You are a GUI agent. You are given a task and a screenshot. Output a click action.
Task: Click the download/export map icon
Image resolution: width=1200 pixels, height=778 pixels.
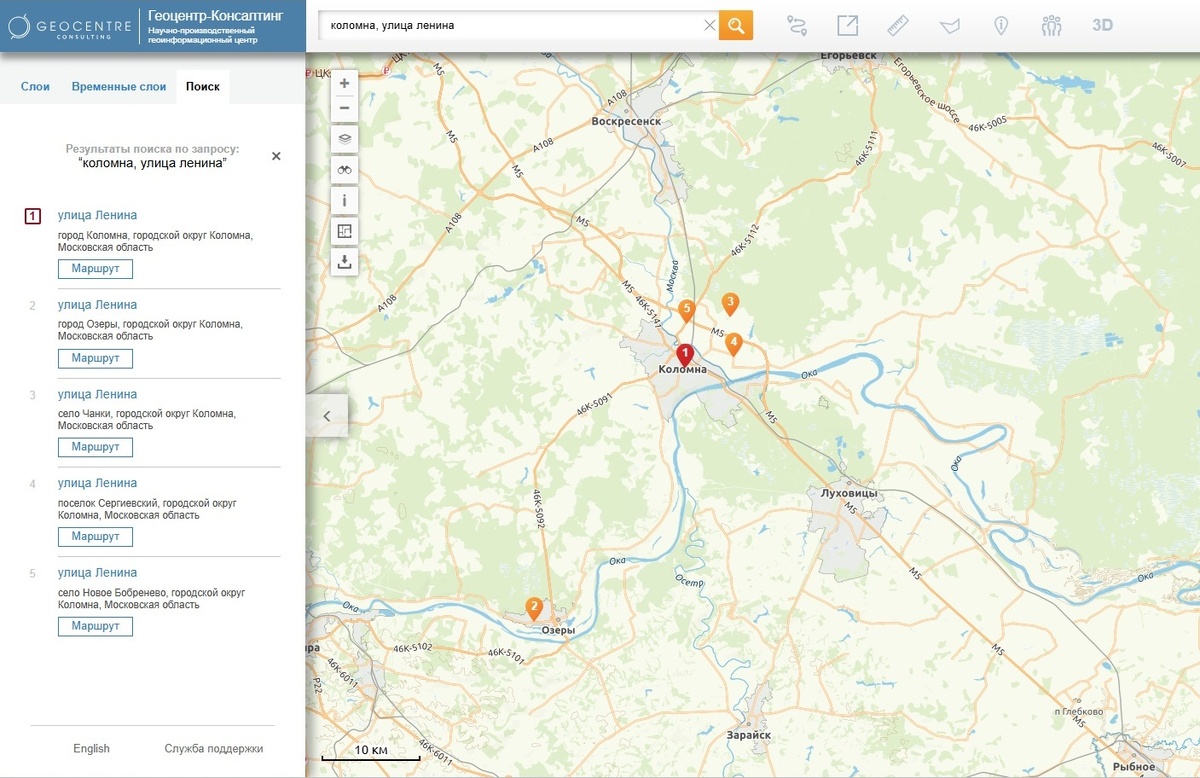tap(344, 262)
